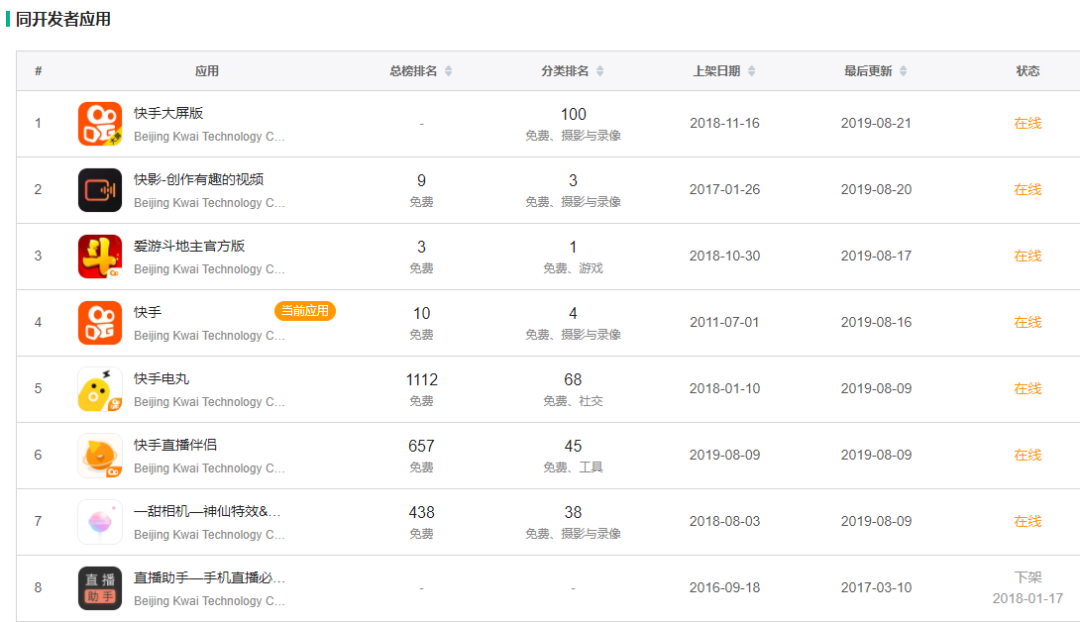Screen dimensions: 1080x622
Task: Open the 快手电丸 name link
Action: click(x=161, y=378)
